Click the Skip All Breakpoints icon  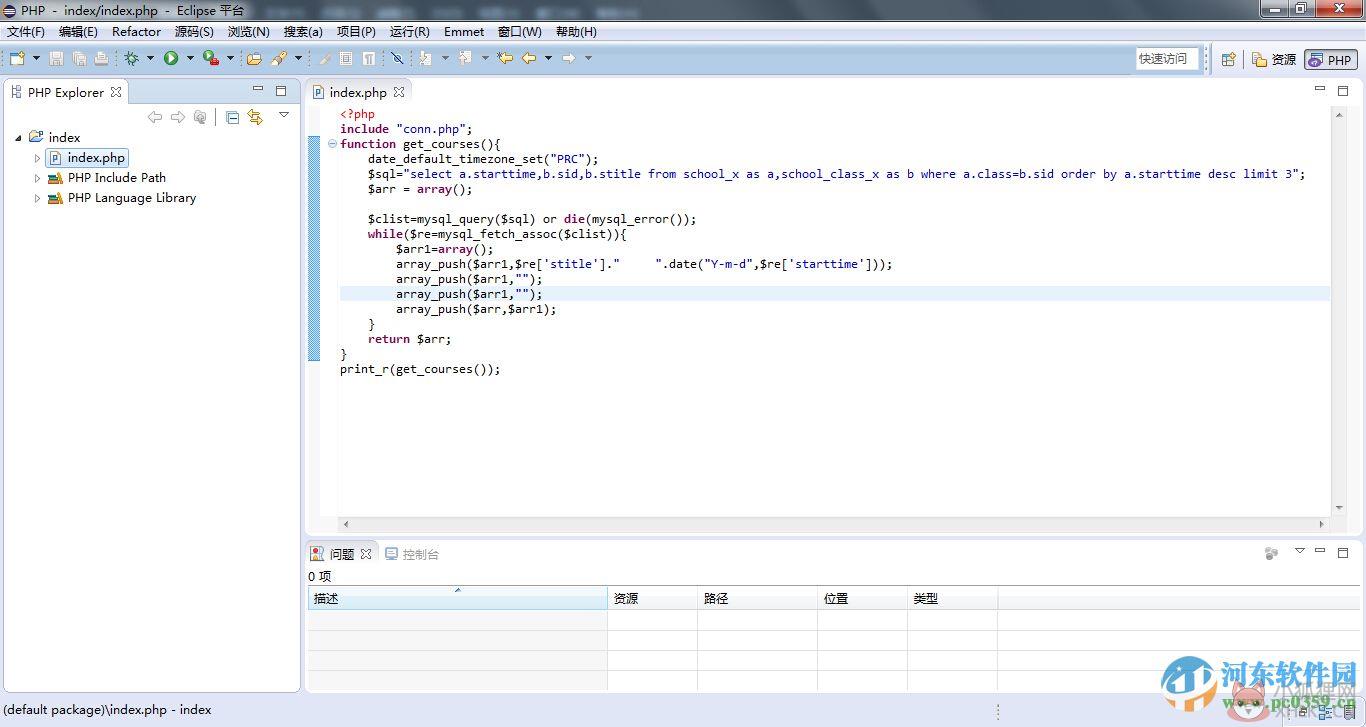[x=397, y=58]
